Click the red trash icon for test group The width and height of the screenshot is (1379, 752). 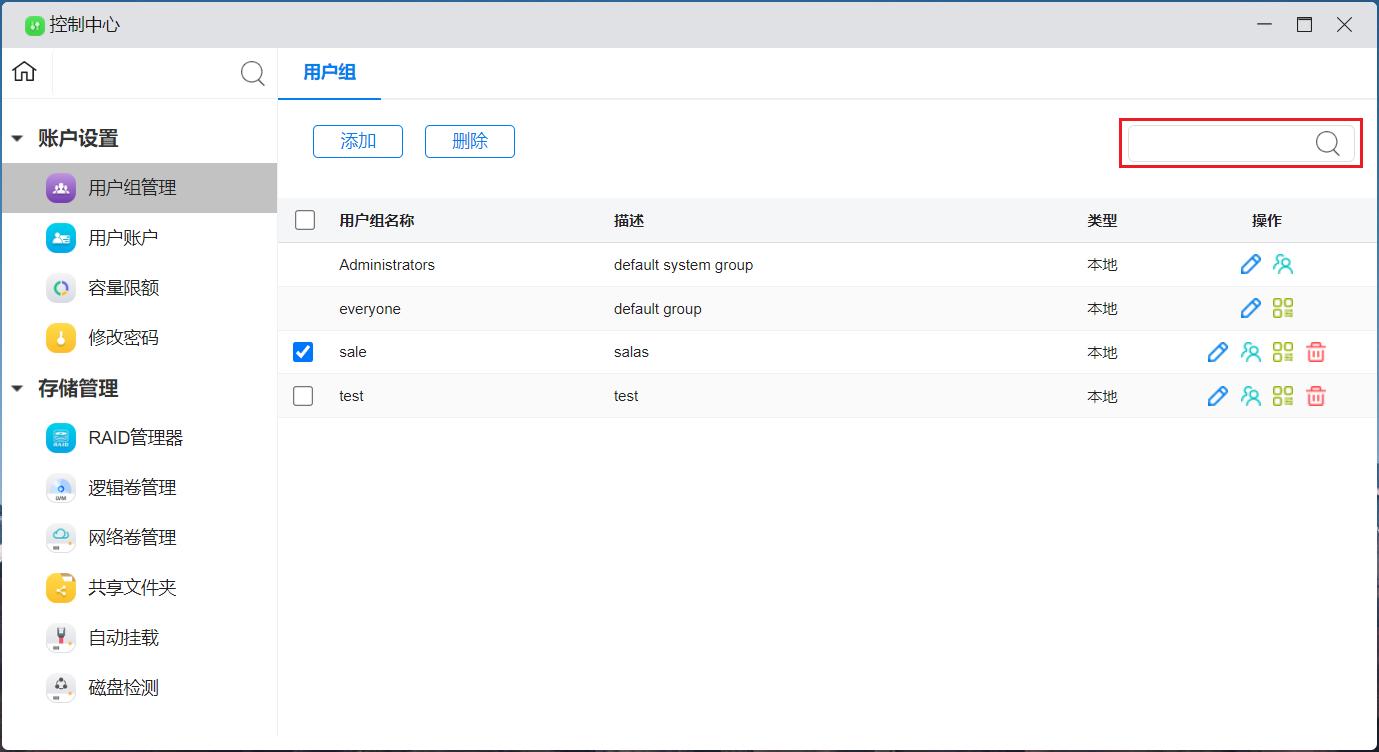pyautogui.click(x=1316, y=396)
